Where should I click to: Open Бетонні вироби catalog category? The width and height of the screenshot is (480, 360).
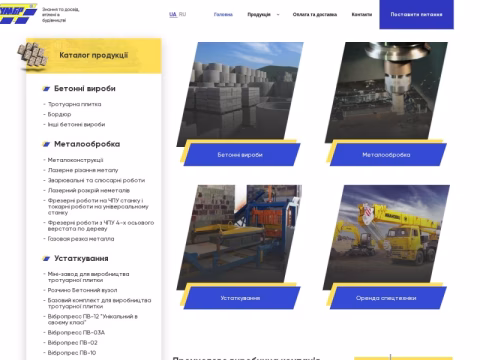[85, 89]
